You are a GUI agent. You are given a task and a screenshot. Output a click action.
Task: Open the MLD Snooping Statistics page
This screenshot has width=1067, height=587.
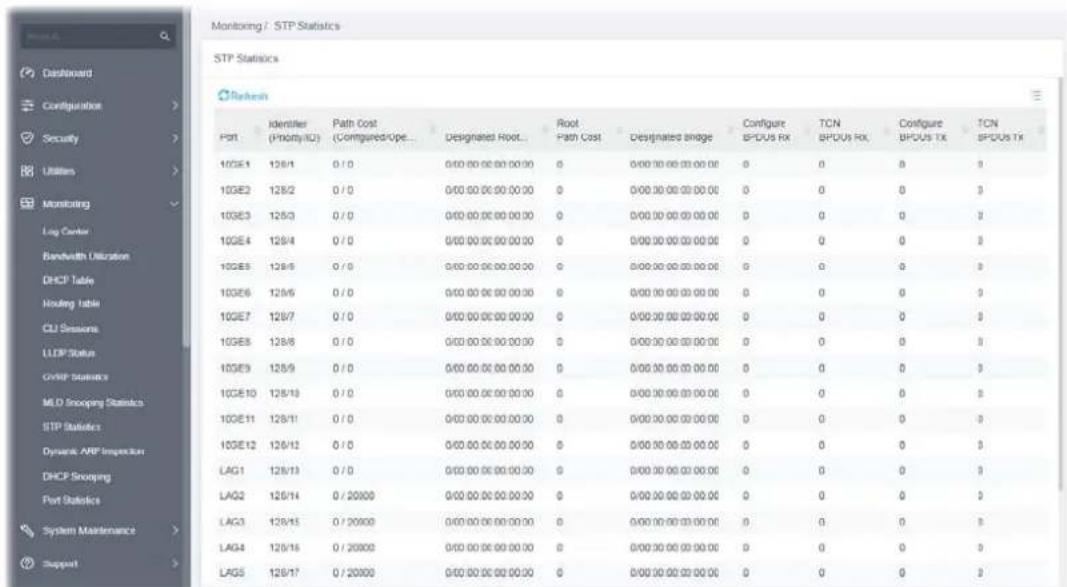(x=93, y=403)
